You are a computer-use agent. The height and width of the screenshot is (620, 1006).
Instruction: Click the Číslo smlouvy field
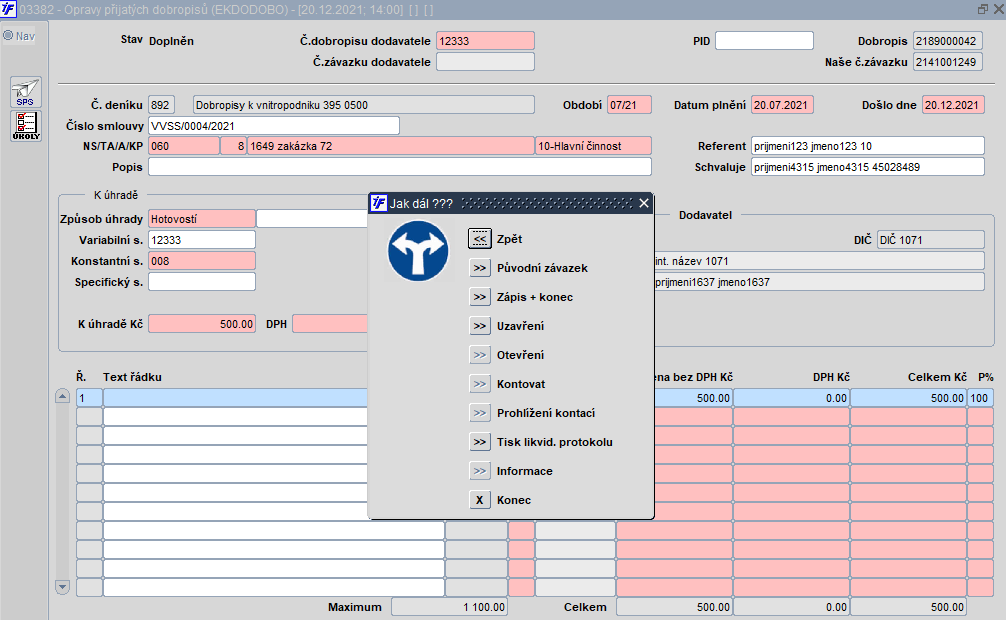point(273,126)
